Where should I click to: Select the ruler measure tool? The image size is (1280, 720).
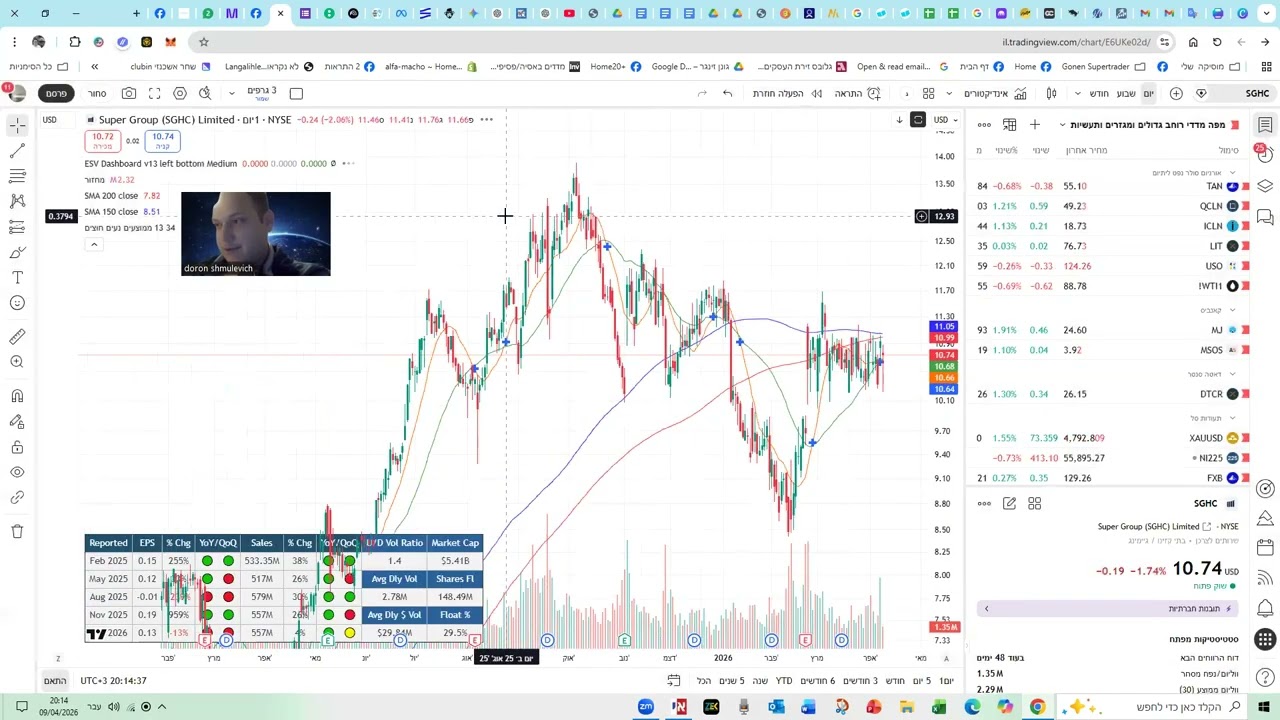point(17,337)
